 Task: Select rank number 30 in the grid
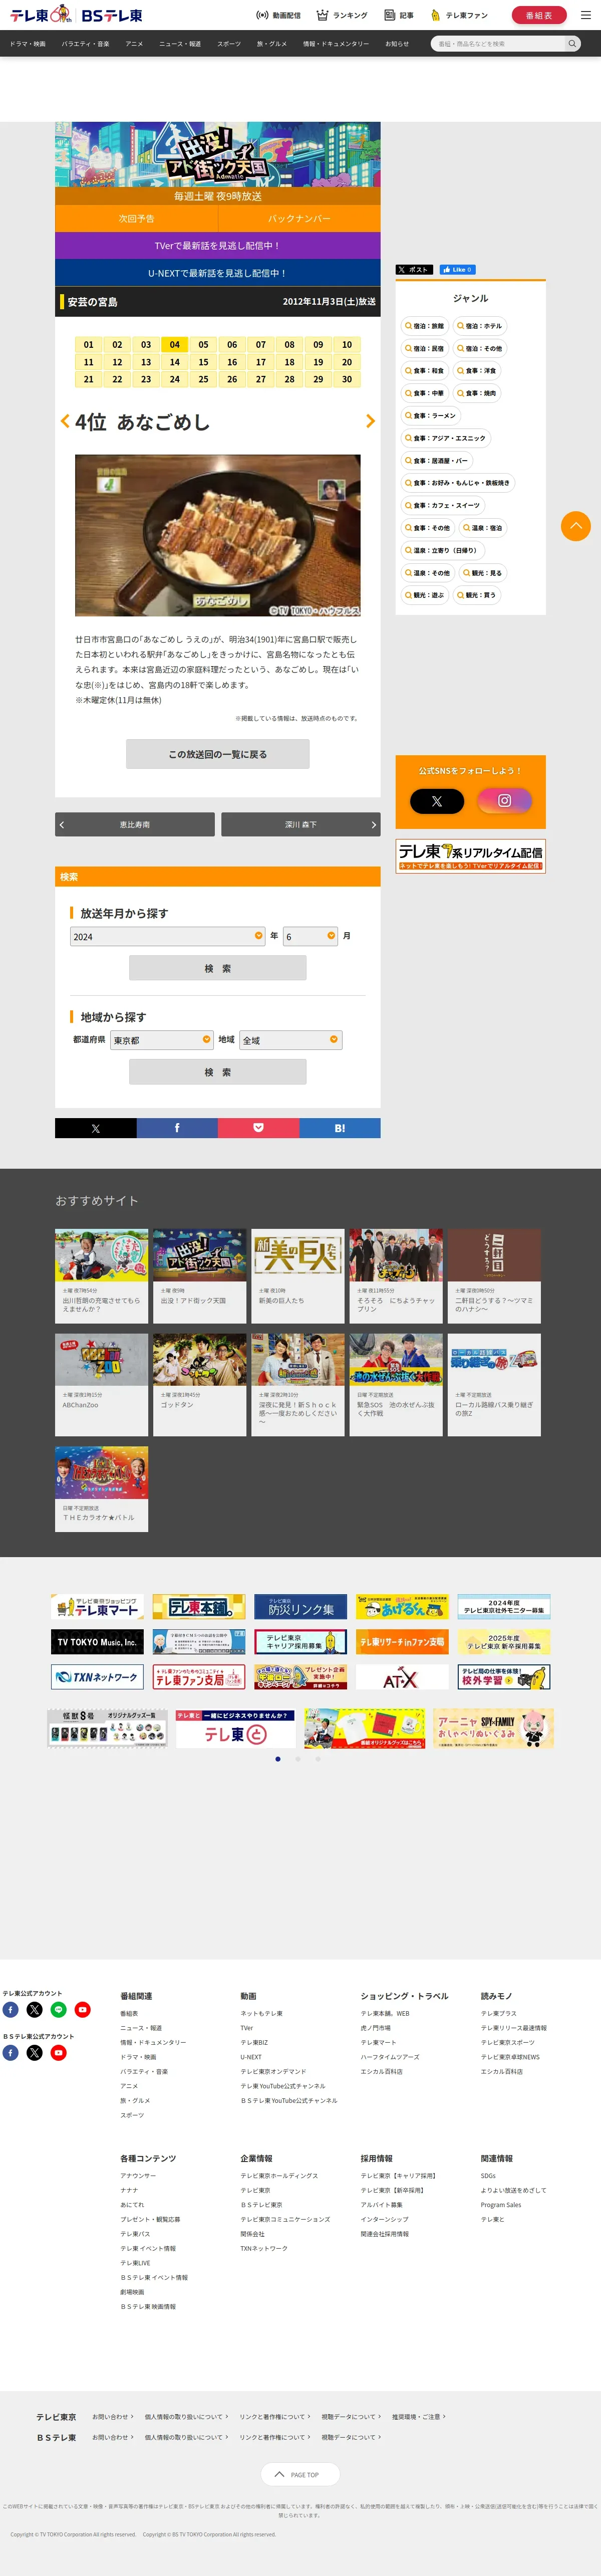[x=347, y=379]
